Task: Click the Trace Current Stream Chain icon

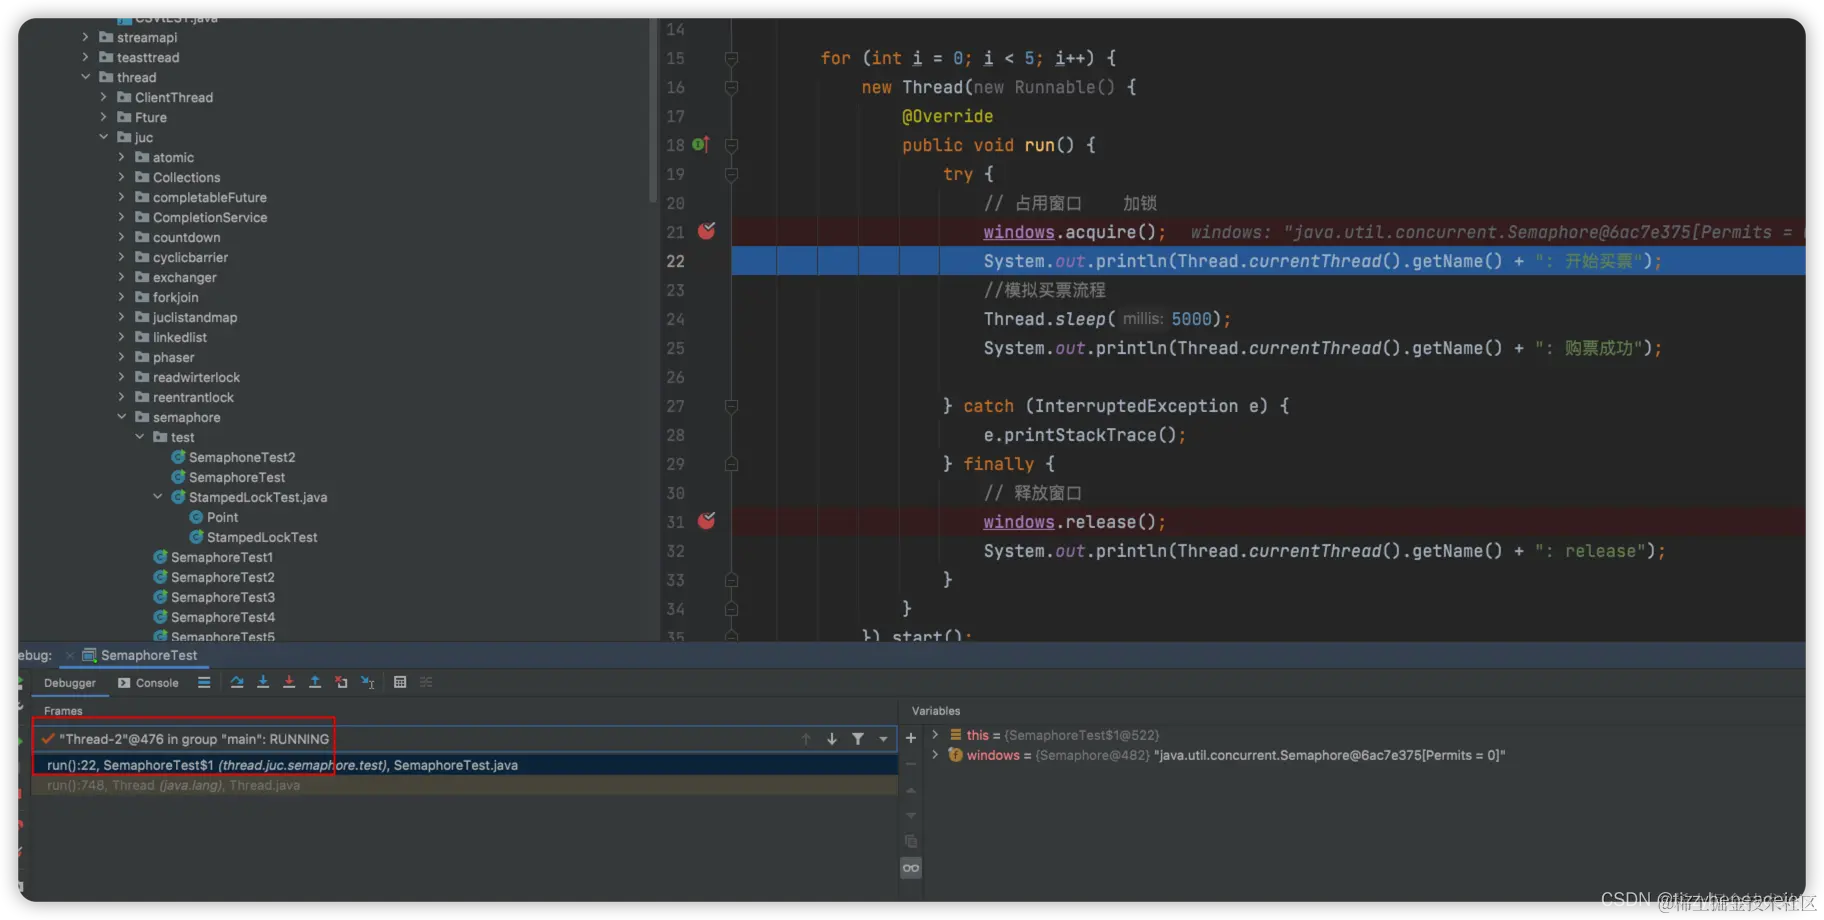Action: coord(426,682)
